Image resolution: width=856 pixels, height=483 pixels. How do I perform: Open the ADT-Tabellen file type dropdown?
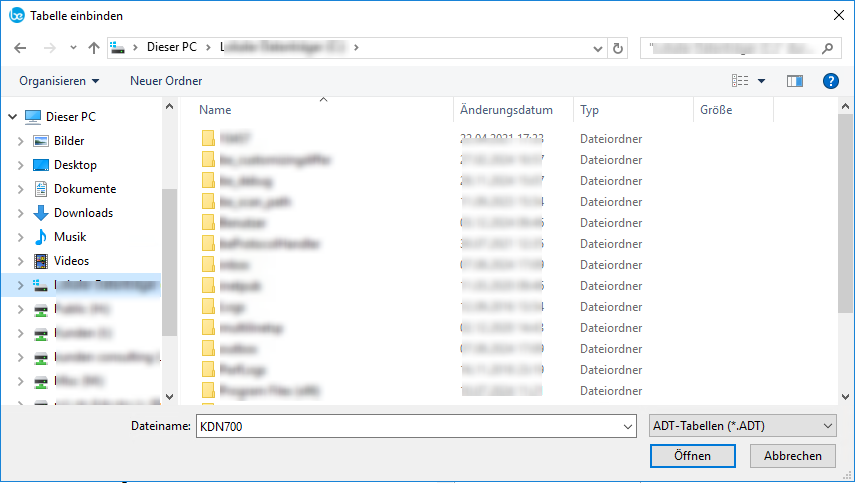point(742,426)
